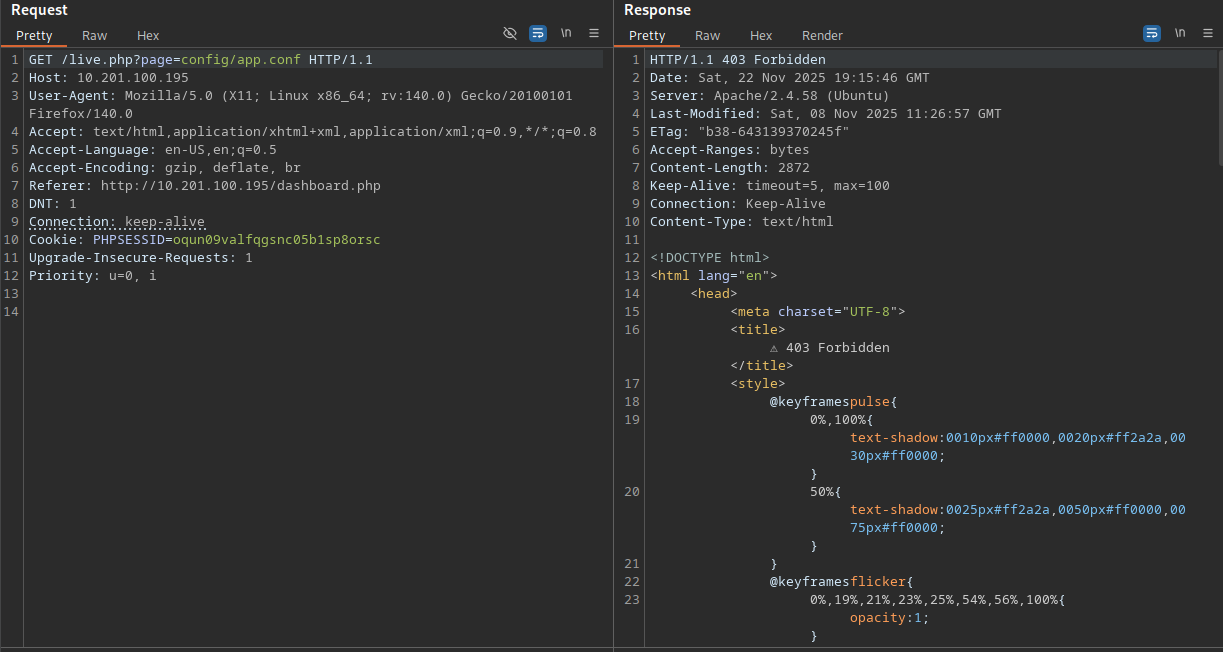
Task: Open the Response Render tab
Action: pyautogui.click(x=822, y=36)
